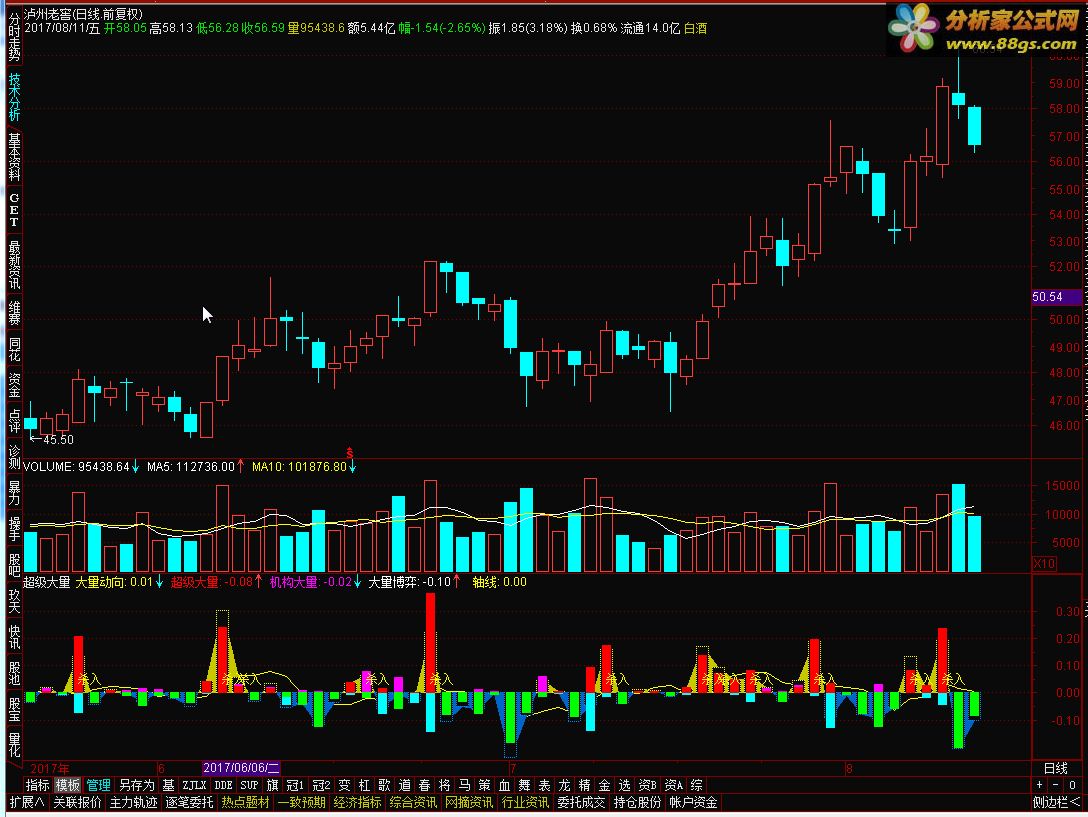1088x817 pixels.
Task: Open the 股池 side tab
Action: coord(14,673)
